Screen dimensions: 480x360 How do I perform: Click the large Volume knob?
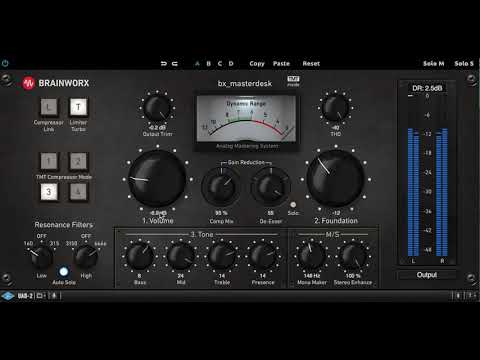157,179
